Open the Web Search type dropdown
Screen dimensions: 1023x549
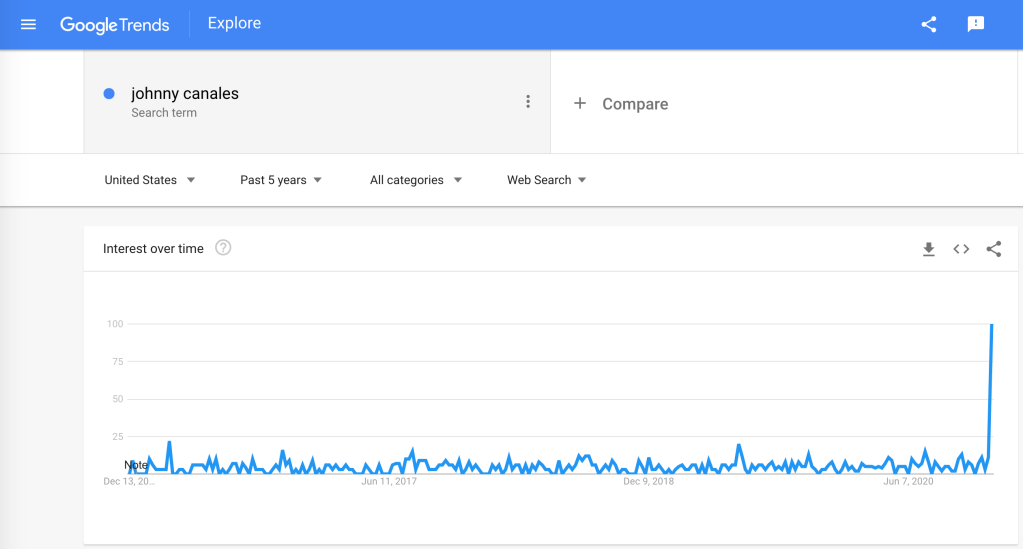(546, 180)
